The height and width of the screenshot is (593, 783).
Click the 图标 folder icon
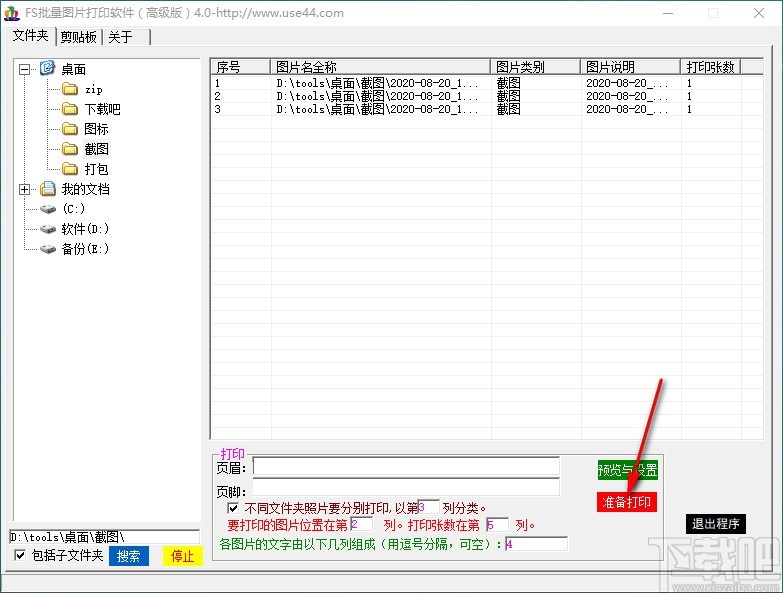pos(70,129)
